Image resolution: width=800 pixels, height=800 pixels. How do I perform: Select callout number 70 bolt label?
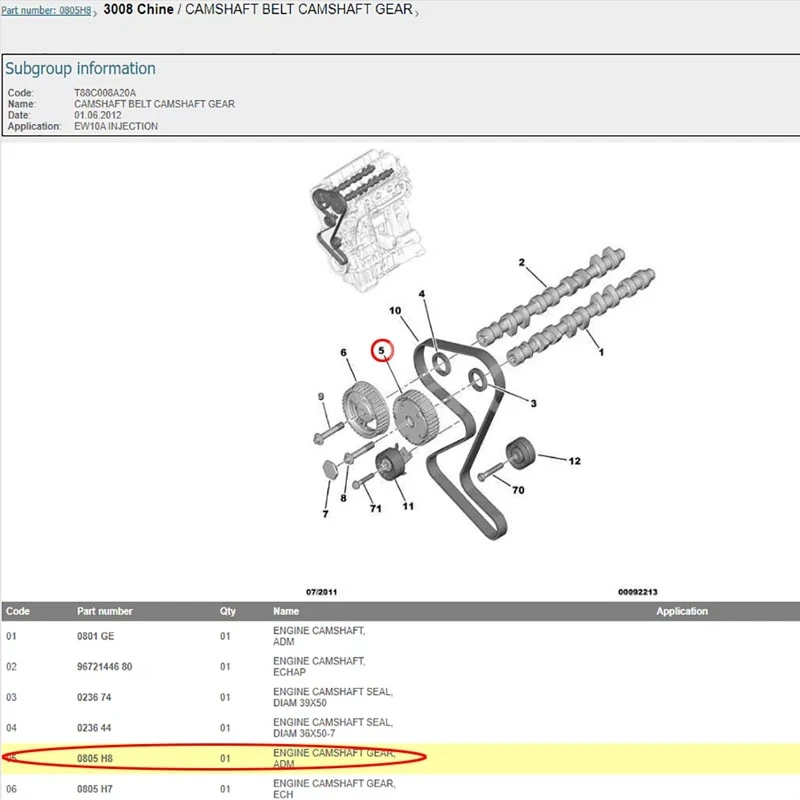[518, 490]
